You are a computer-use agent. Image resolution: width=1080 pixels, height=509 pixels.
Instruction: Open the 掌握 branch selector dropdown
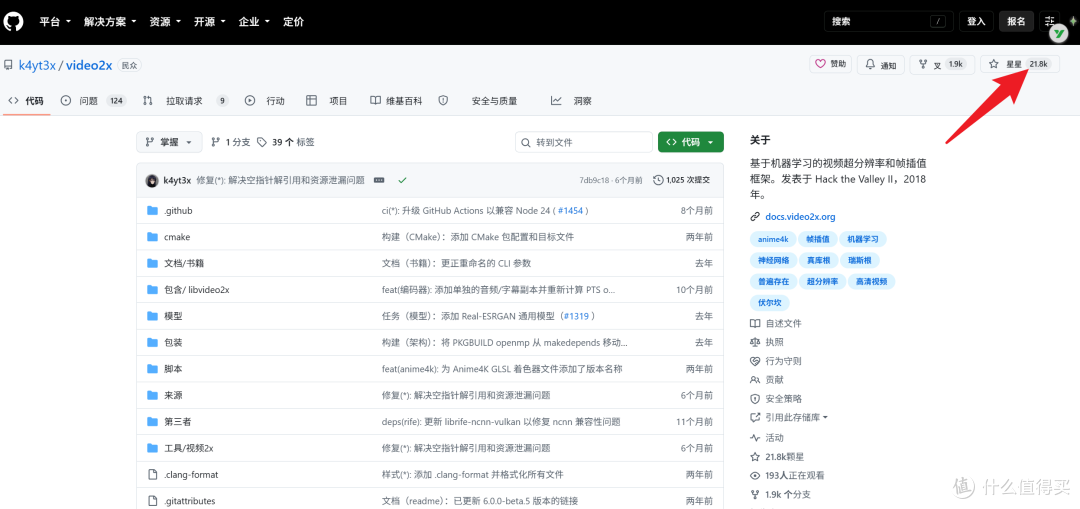click(x=169, y=142)
